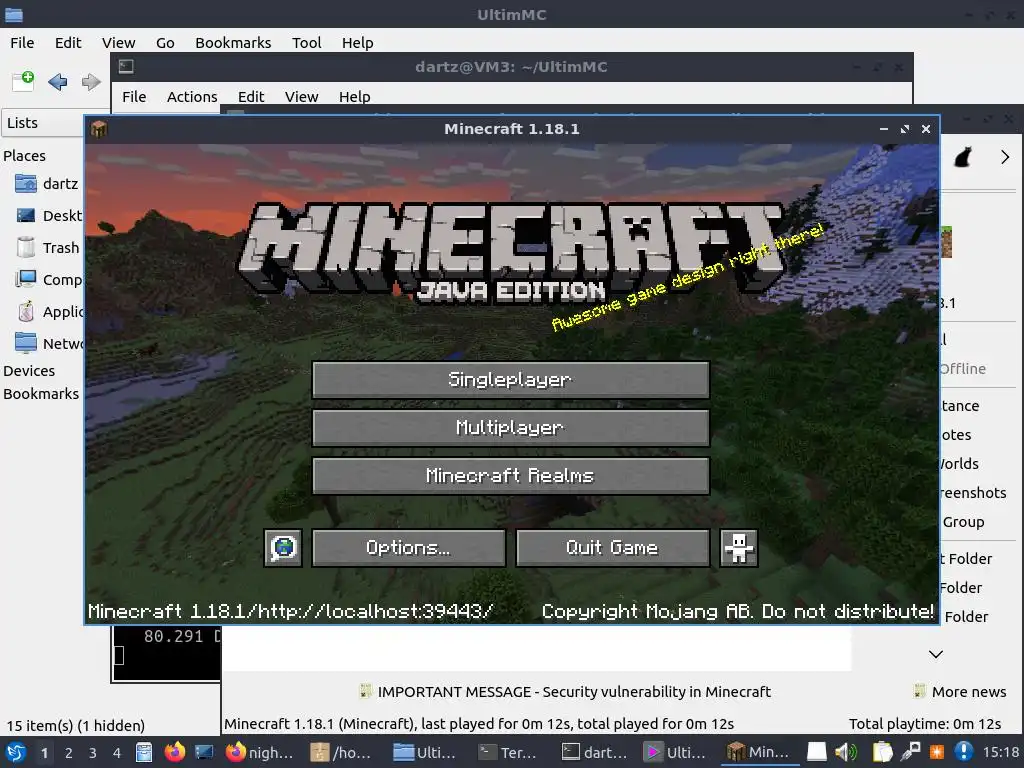
Task: Click white removable media tray icon
Action: pyautogui.click(x=816, y=752)
